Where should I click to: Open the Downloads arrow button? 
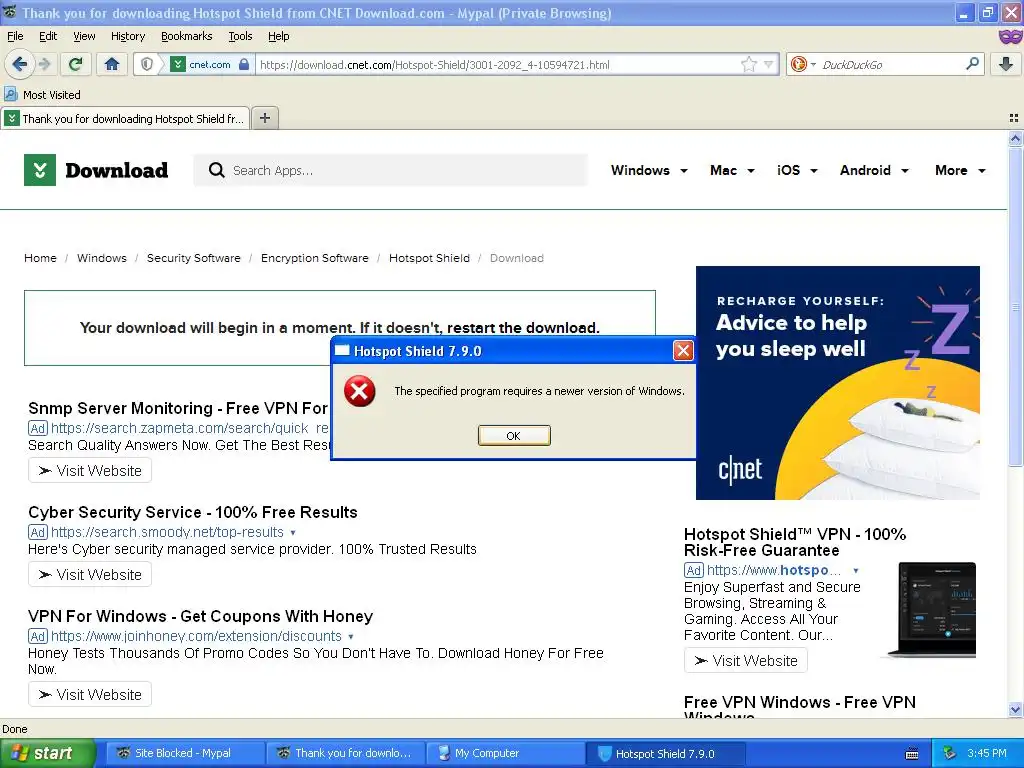point(1006,64)
